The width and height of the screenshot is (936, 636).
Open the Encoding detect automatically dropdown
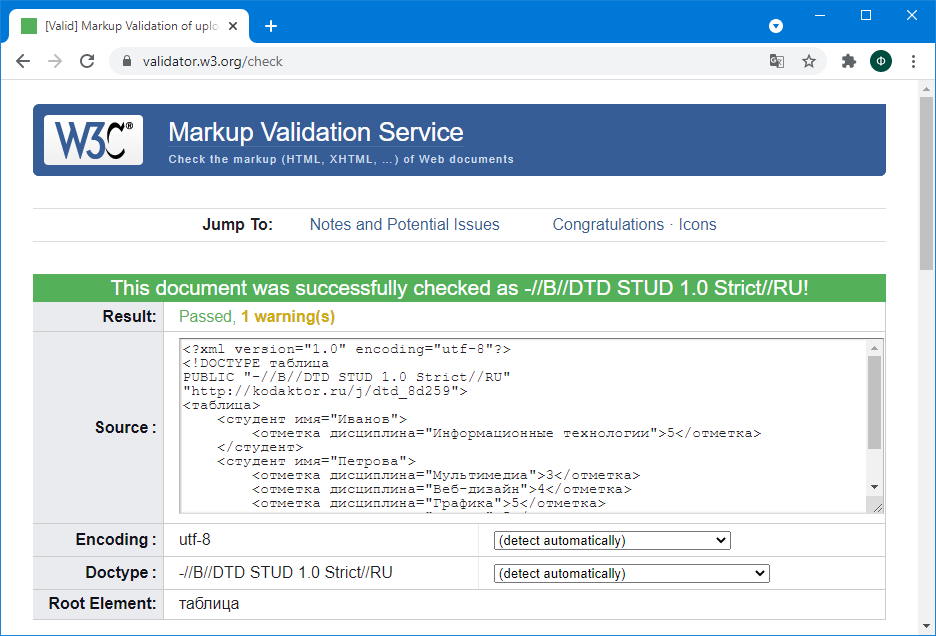tap(612, 540)
